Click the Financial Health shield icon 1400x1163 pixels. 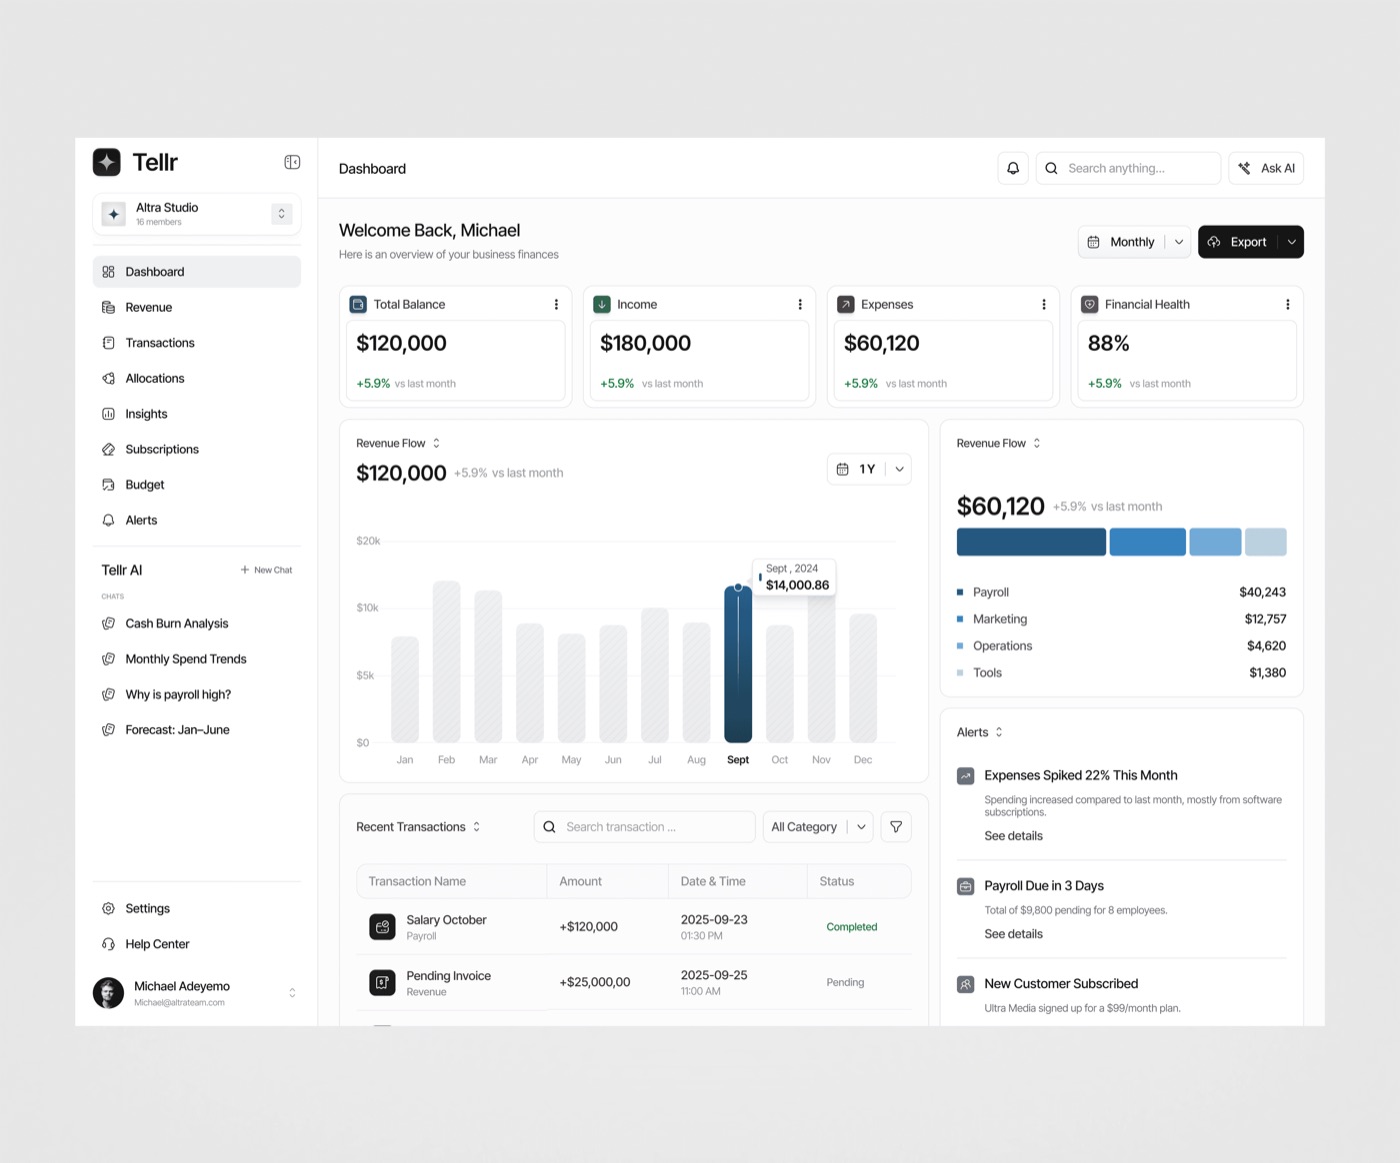pos(1090,304)
